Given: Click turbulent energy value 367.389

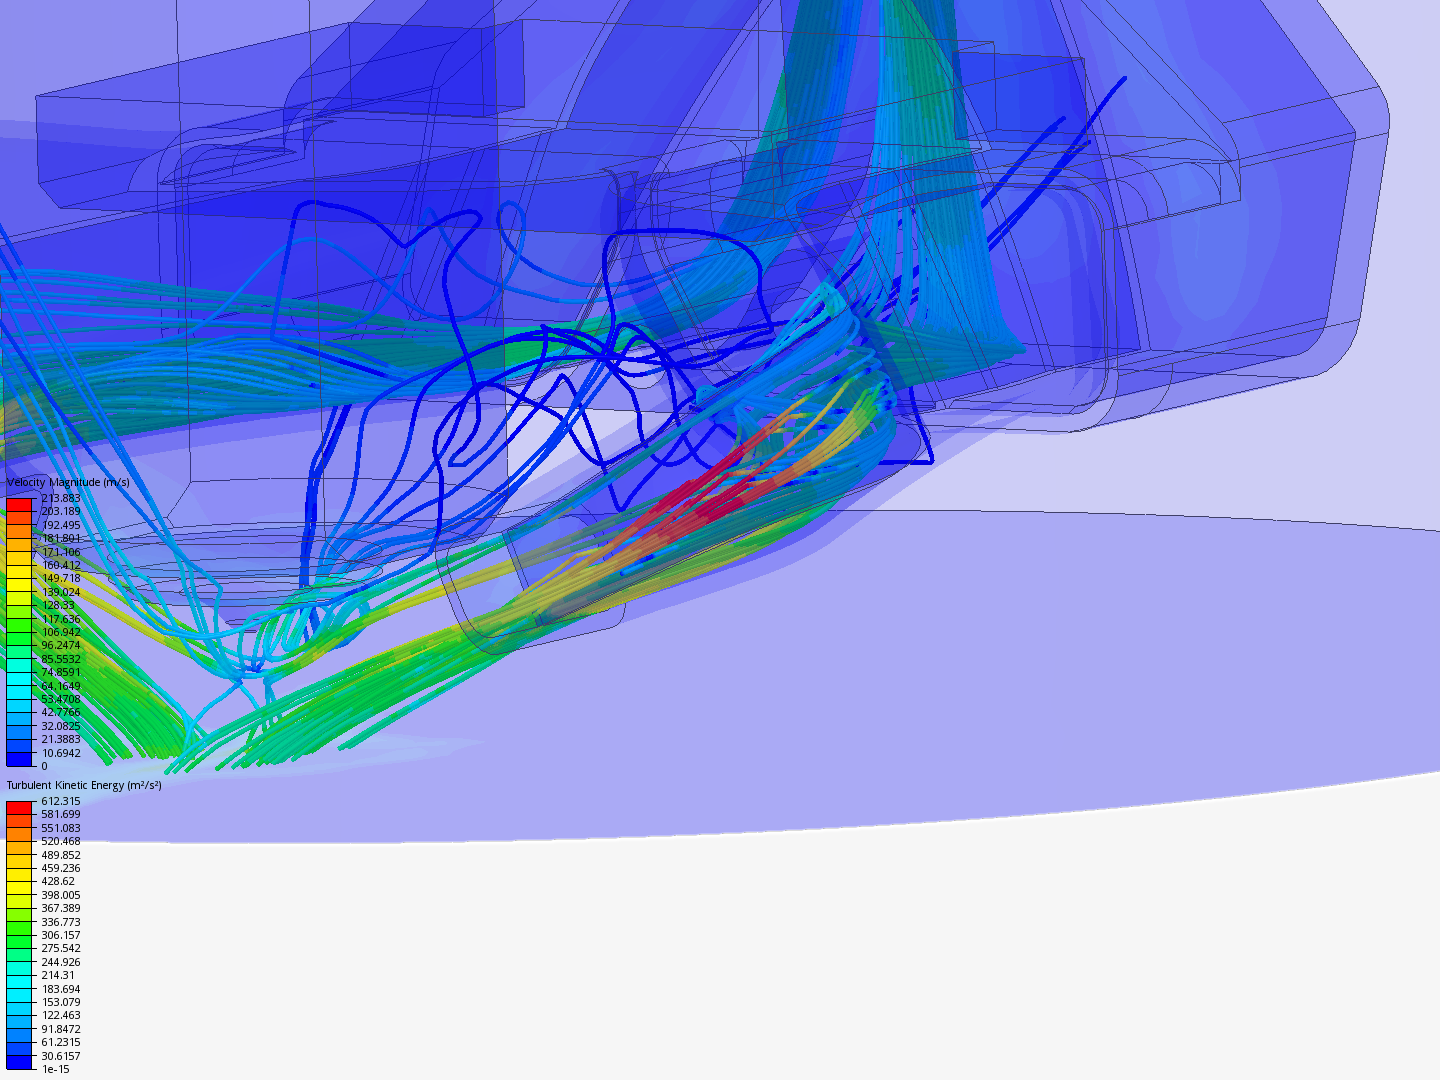Looking at the screenshot, I should [61, 908].
